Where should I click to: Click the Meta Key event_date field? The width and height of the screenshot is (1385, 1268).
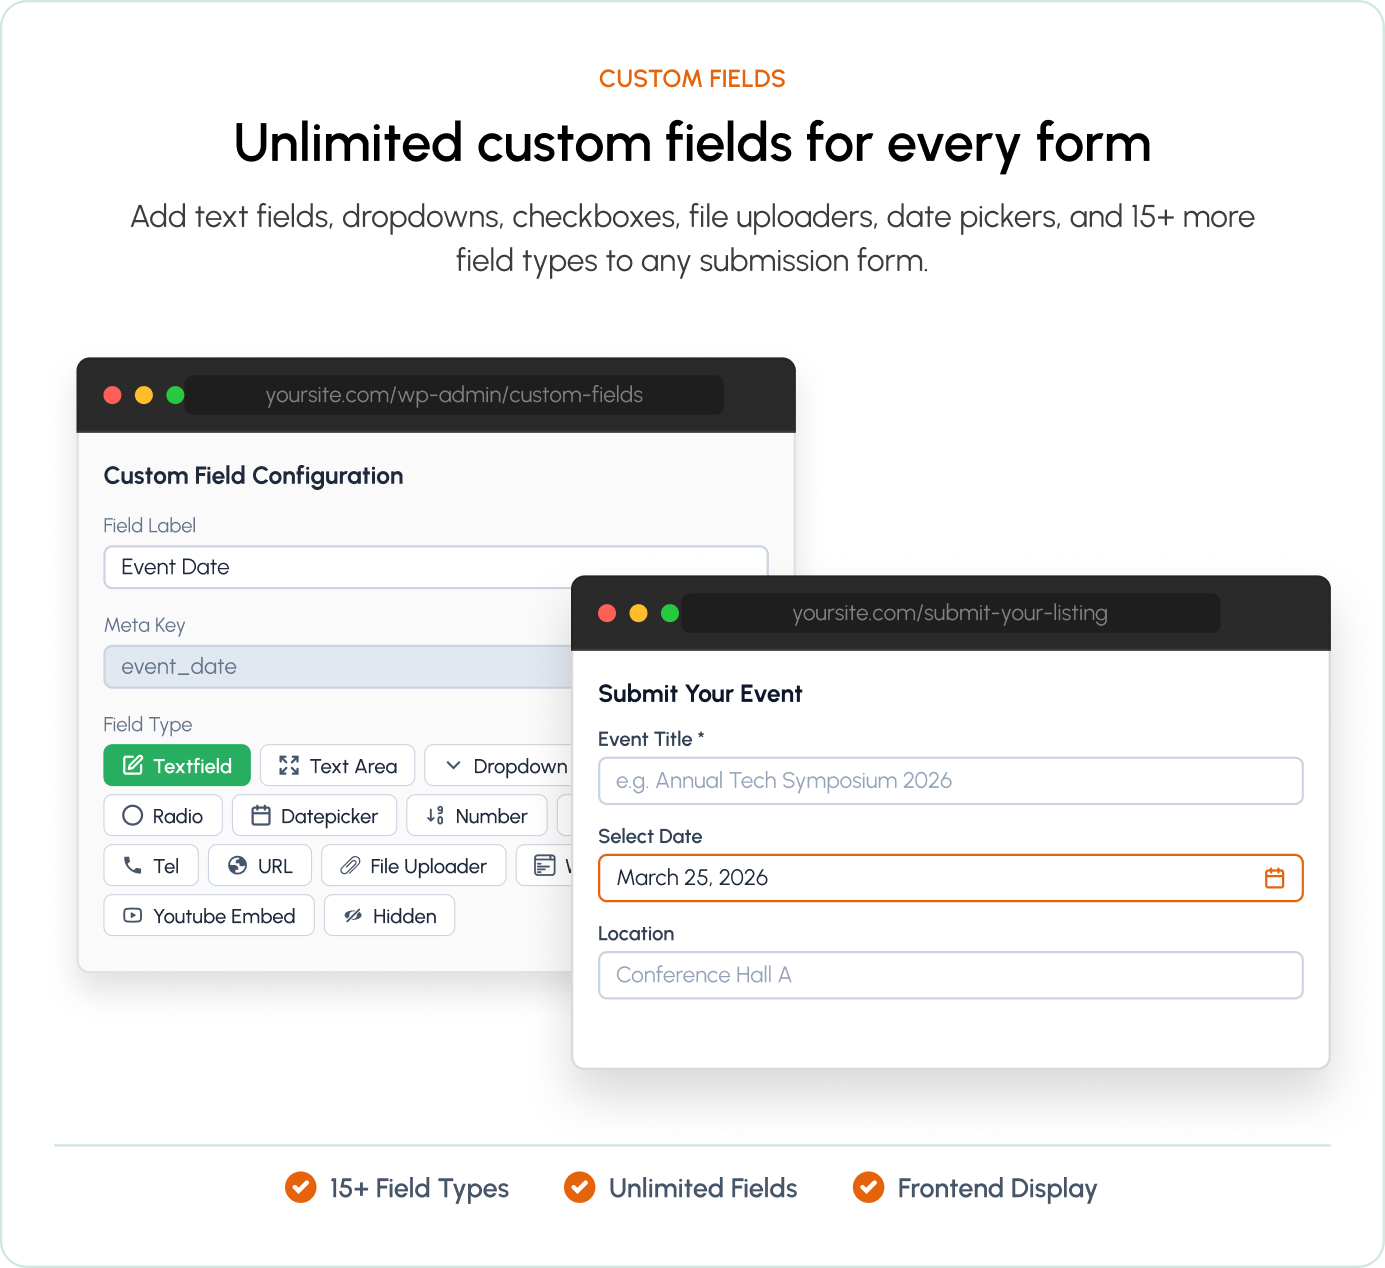338,667
